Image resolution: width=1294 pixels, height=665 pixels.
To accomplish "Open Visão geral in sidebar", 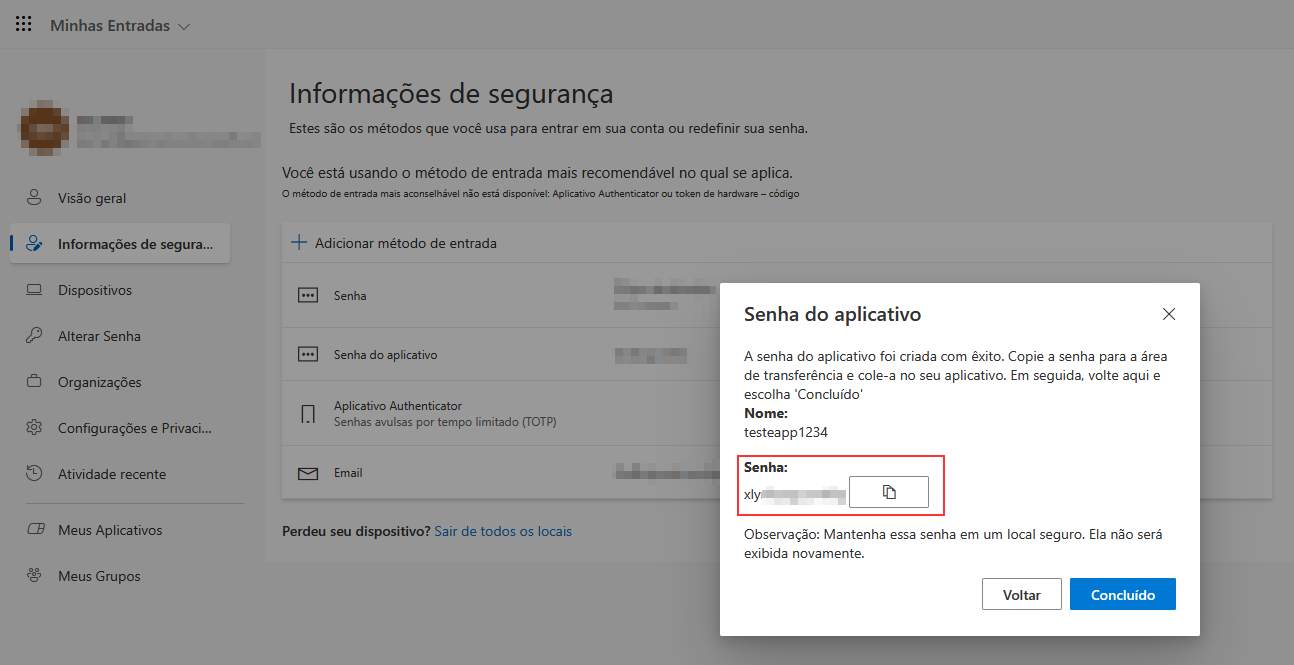I will (x=92, y=198).
